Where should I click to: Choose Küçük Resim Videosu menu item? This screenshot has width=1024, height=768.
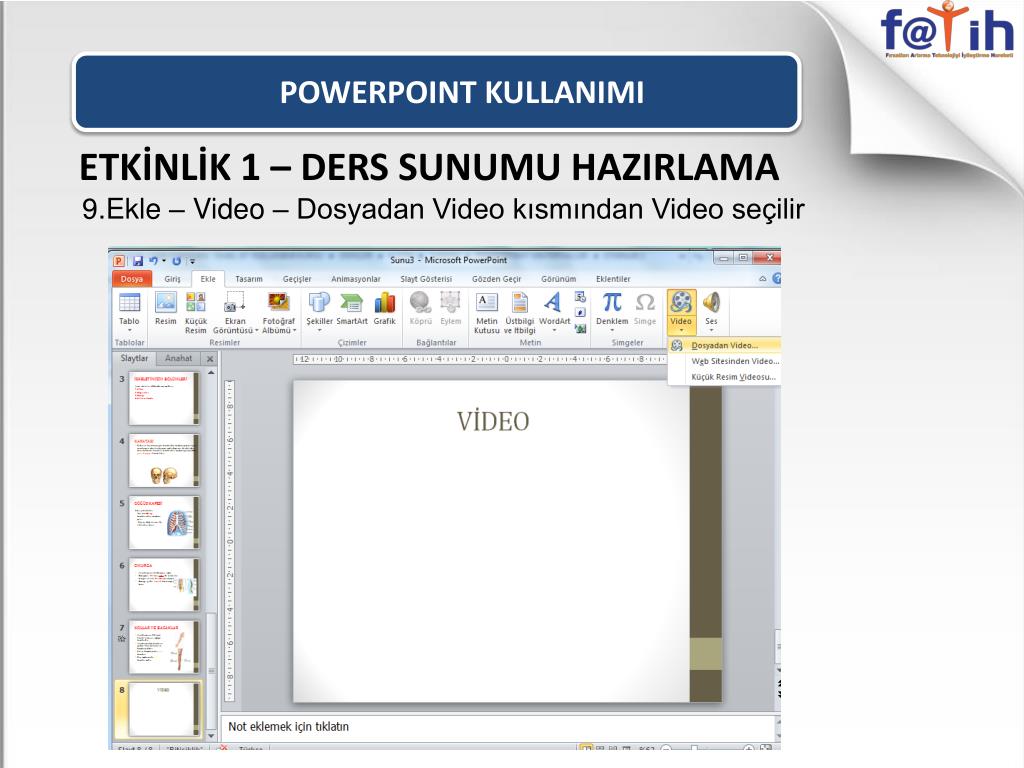(724, 377)
